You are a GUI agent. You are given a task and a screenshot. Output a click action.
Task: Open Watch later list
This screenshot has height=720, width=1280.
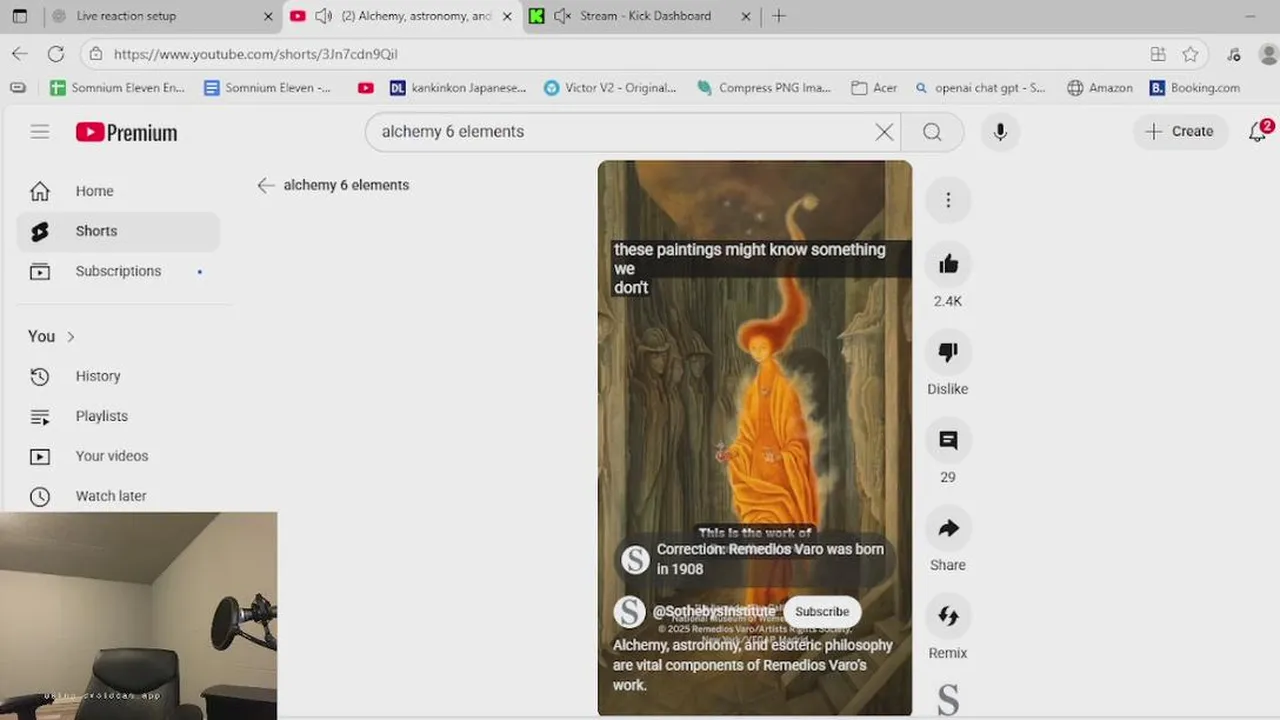point(118,496)
